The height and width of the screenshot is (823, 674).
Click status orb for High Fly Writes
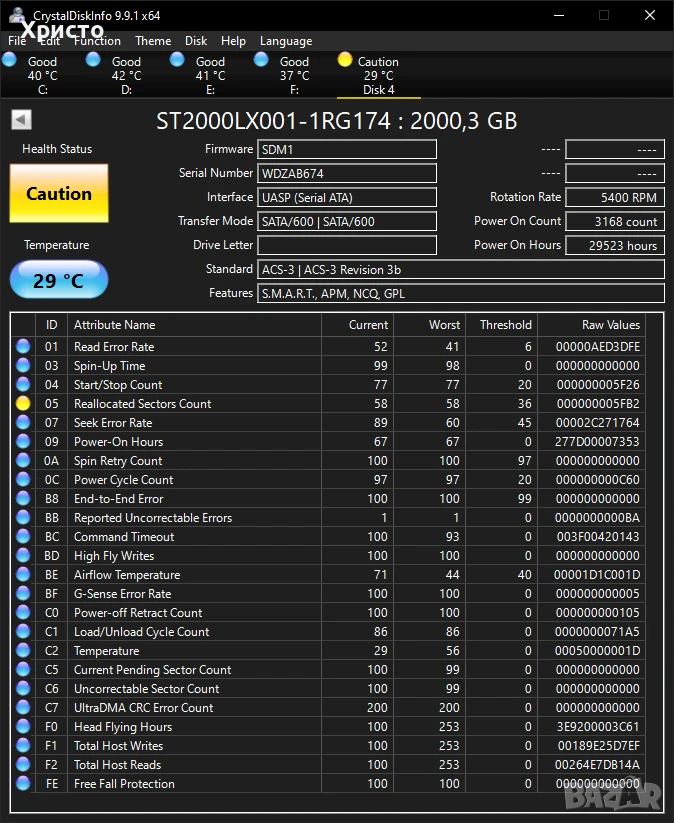23,555
